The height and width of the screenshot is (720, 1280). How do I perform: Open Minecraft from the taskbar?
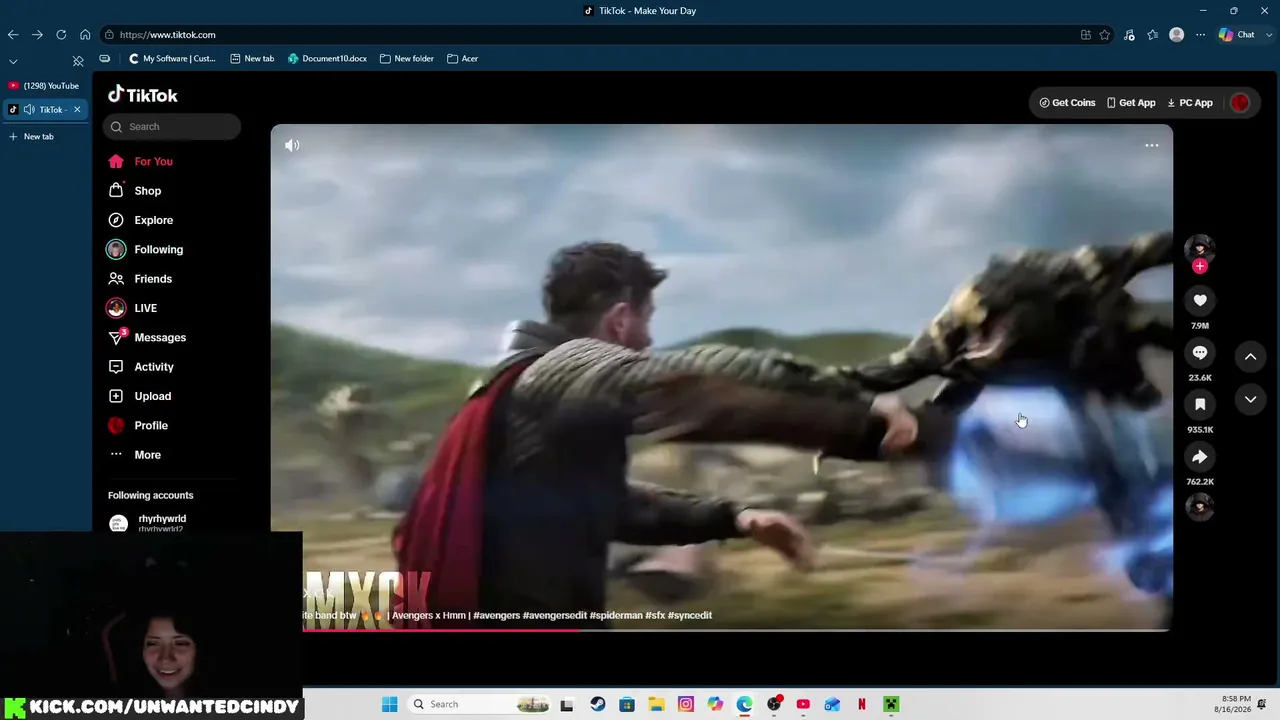[891, 704]
